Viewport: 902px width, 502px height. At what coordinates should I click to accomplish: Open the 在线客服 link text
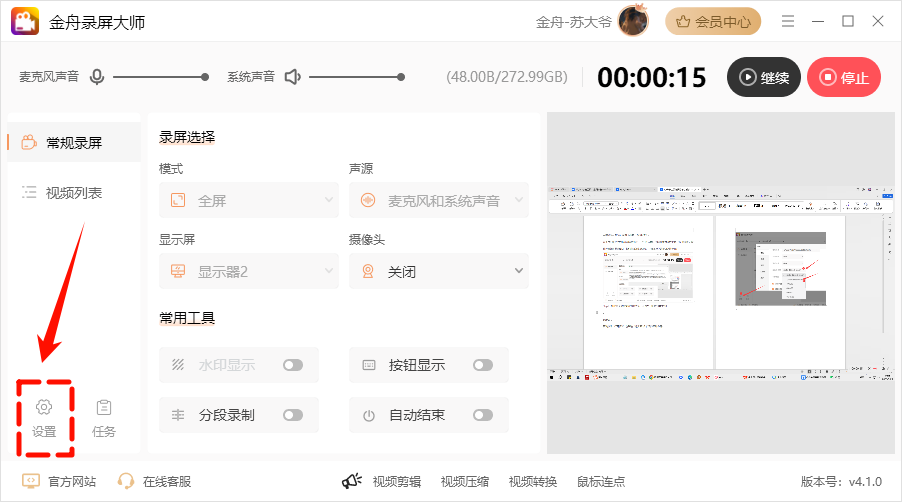click(167, 482)
